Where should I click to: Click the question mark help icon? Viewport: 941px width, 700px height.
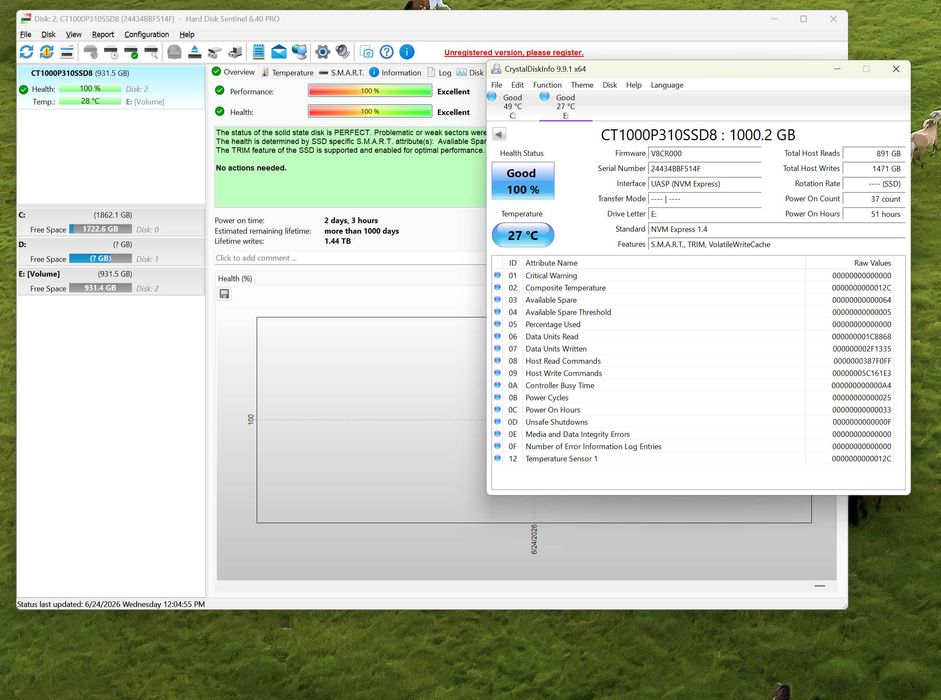click(386, 52)
